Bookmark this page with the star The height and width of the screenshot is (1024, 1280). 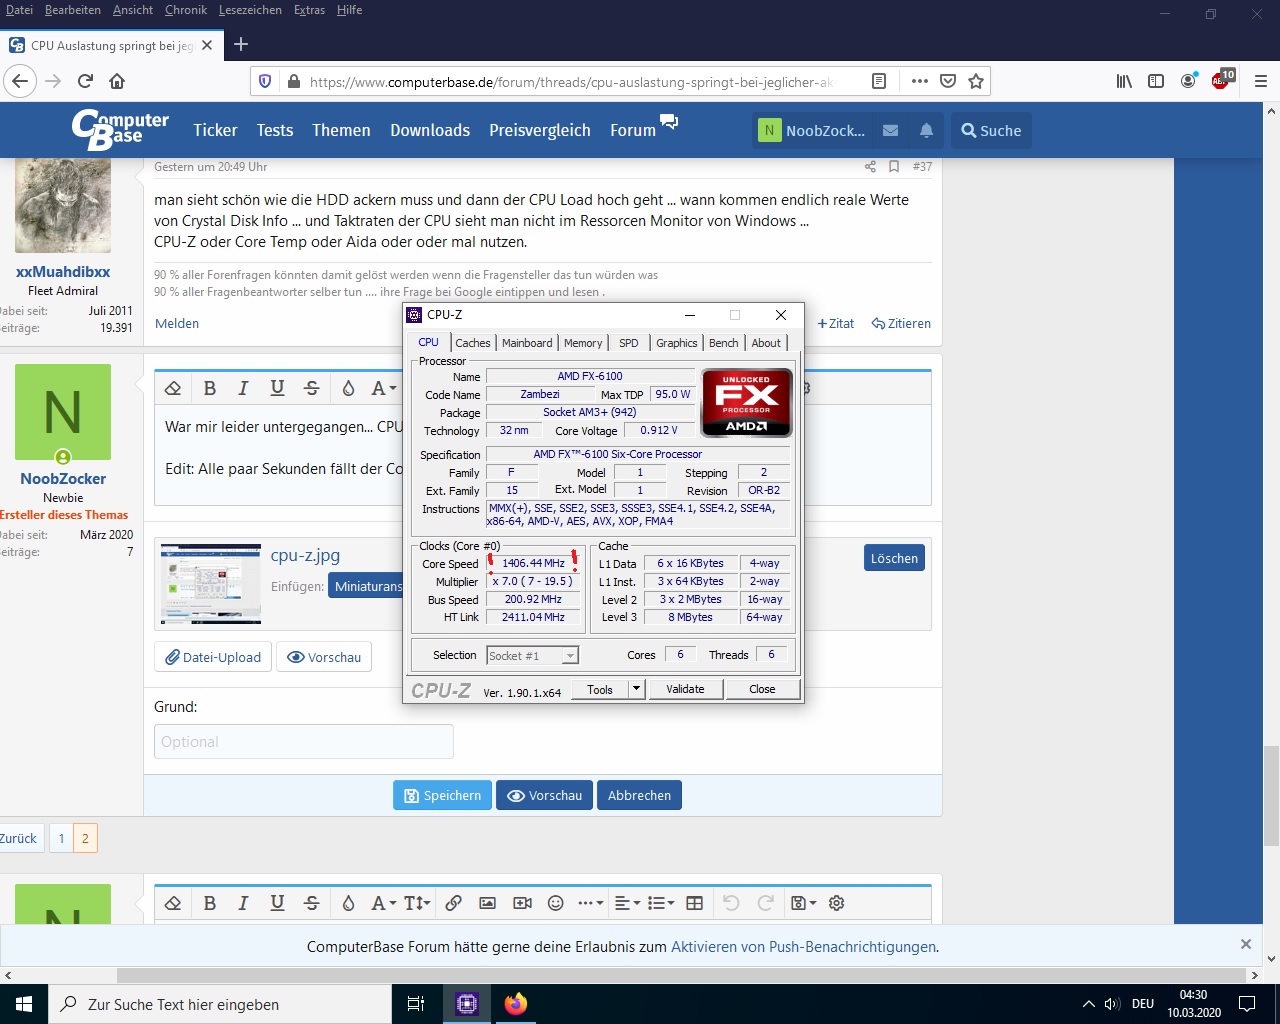coord(976,81)
